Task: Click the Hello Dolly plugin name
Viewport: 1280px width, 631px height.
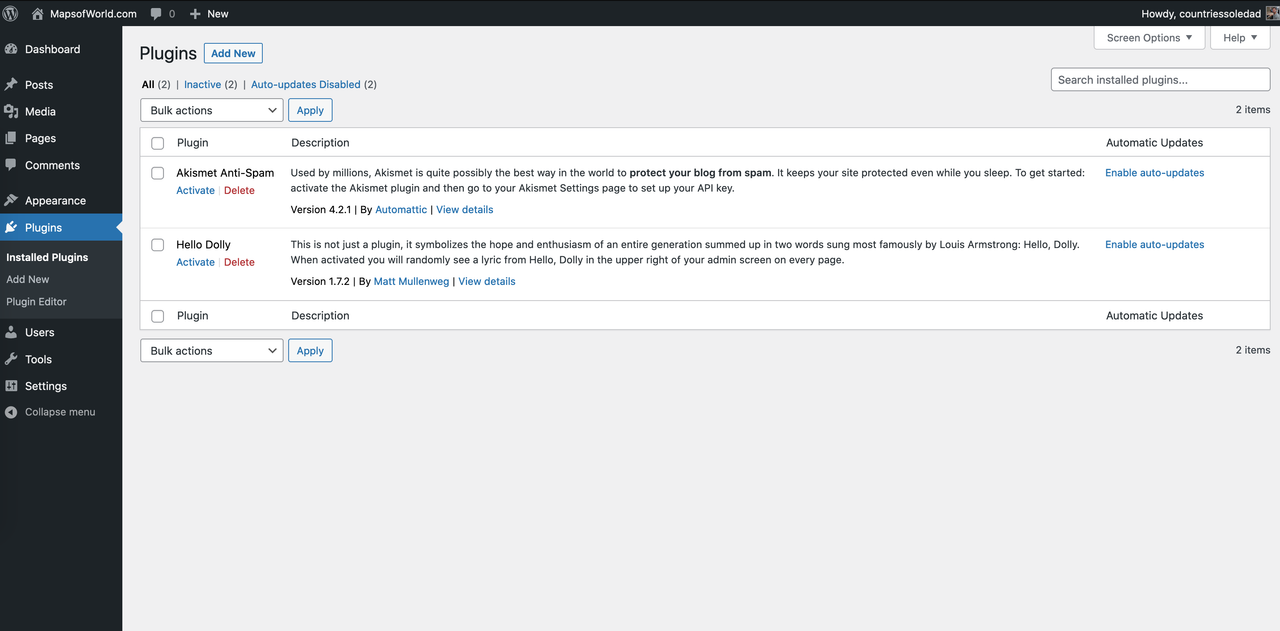Action: click(203, 244)
